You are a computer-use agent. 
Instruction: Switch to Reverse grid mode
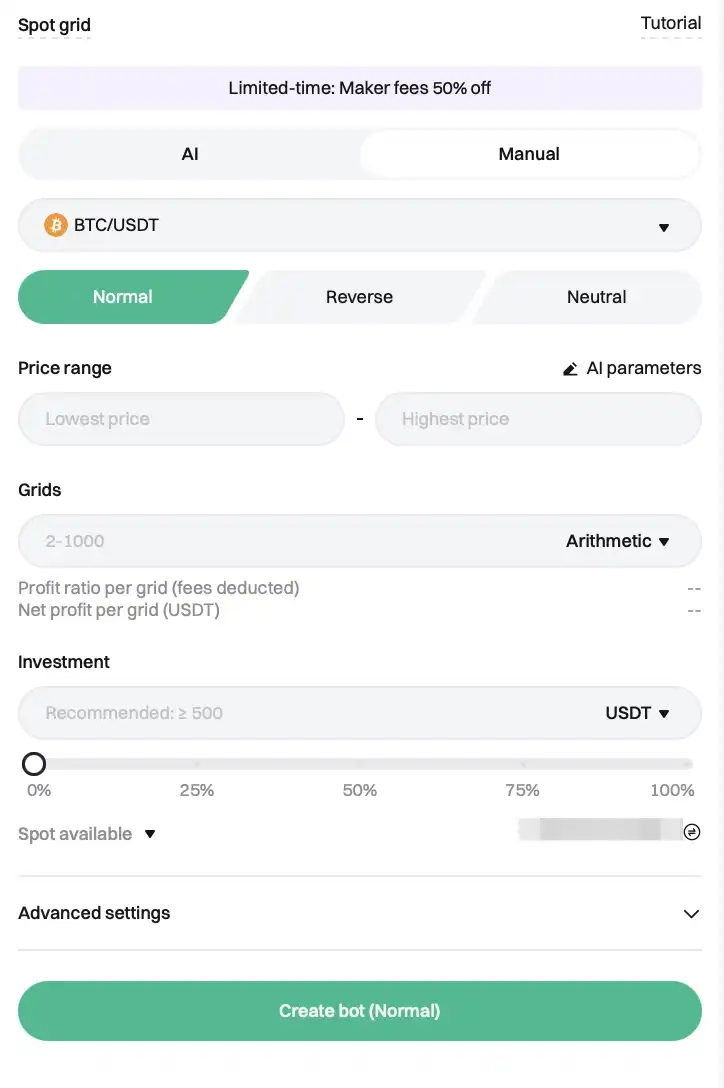point(359,297)
